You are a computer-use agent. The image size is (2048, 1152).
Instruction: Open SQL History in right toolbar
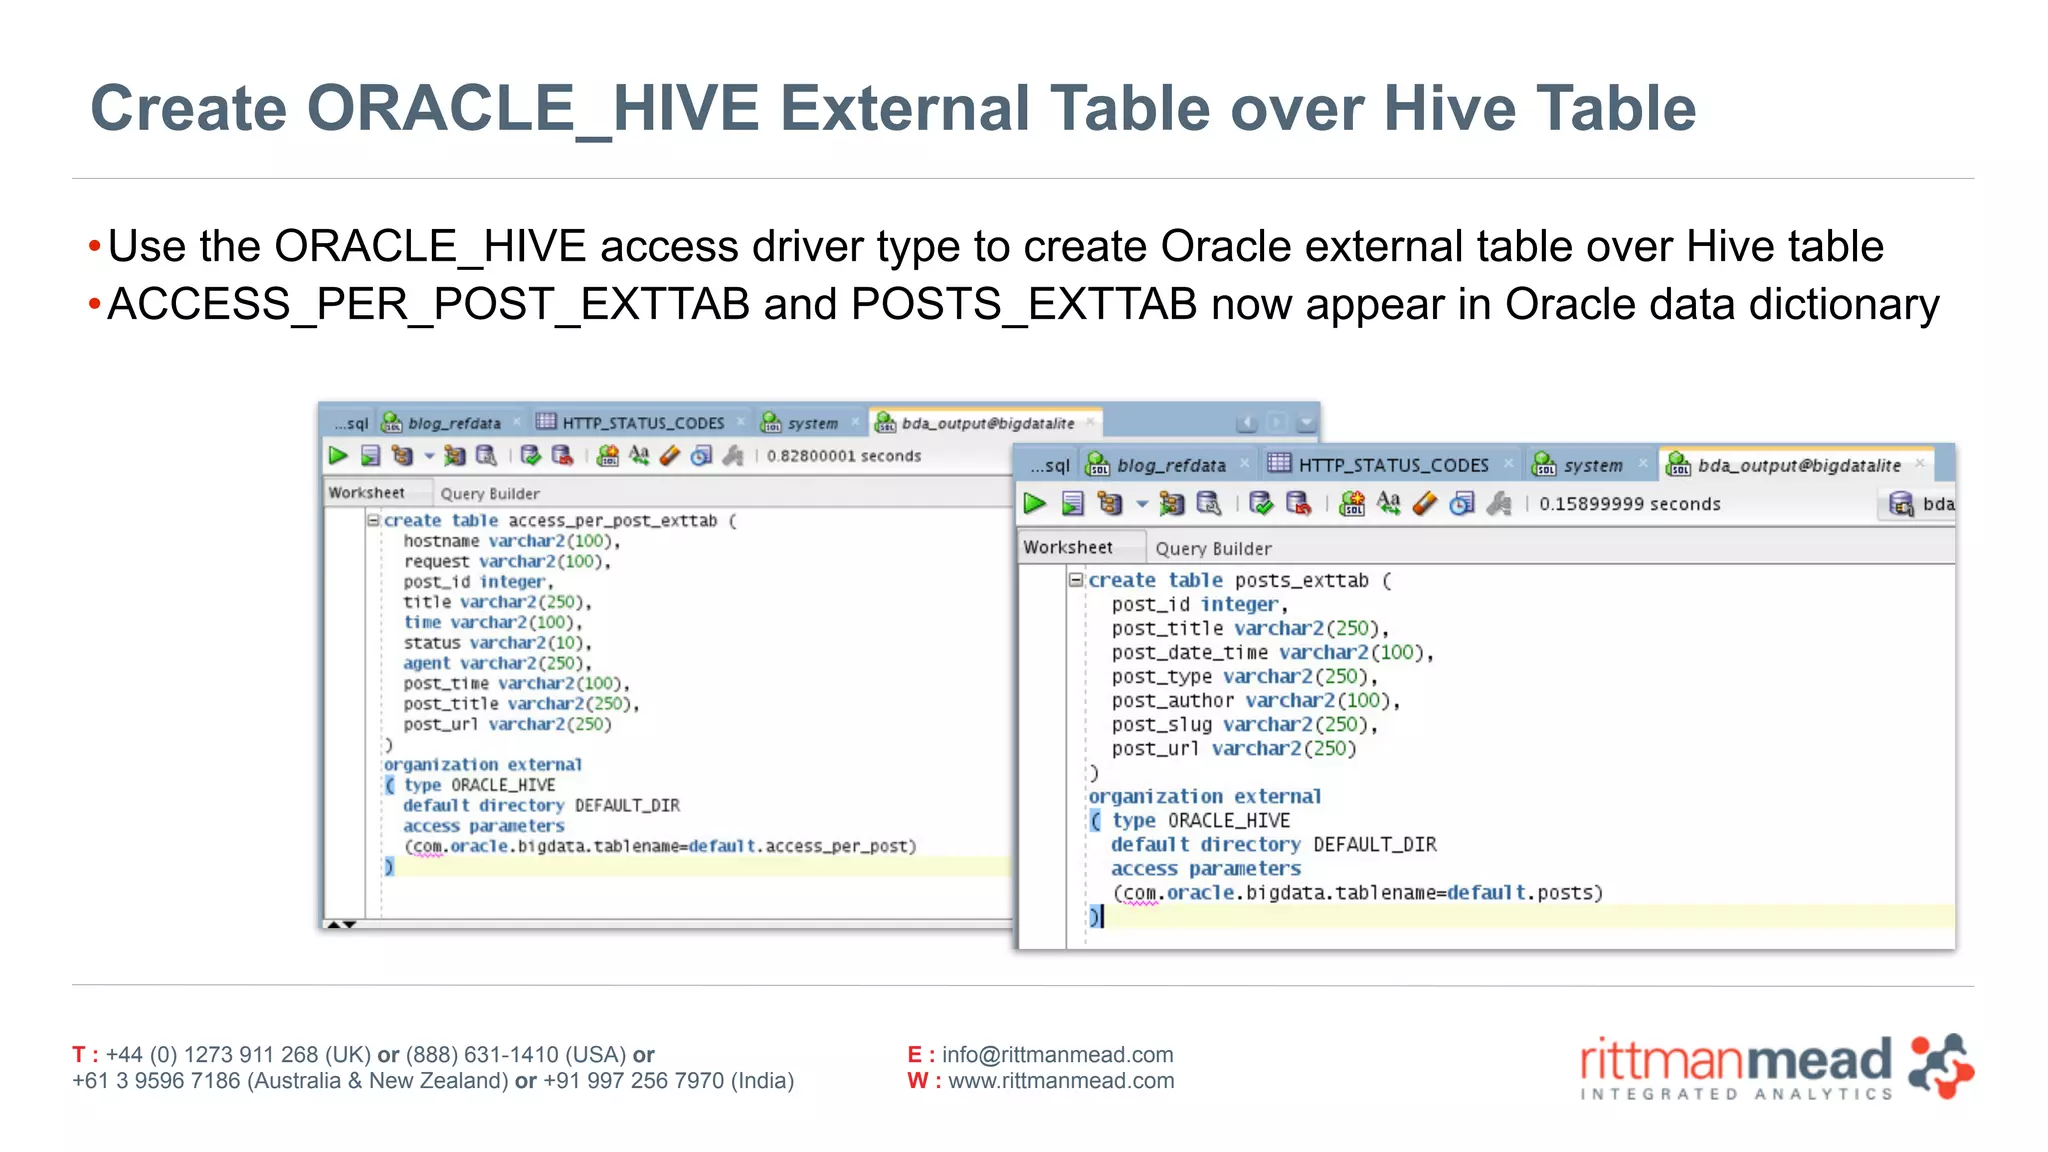tap(1462, 503)
